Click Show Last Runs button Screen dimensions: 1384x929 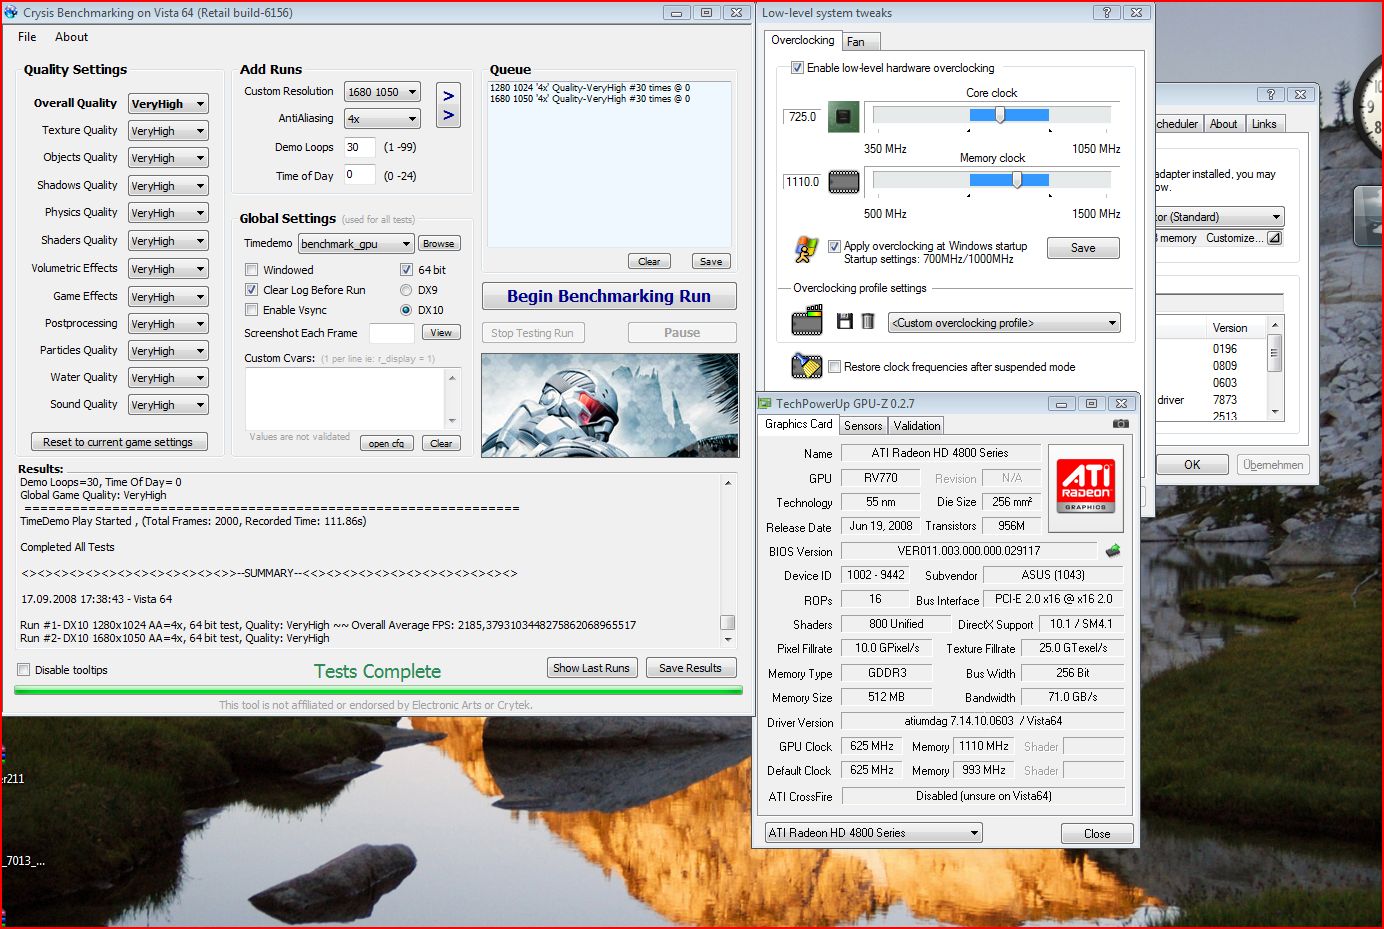pos(591,668)
